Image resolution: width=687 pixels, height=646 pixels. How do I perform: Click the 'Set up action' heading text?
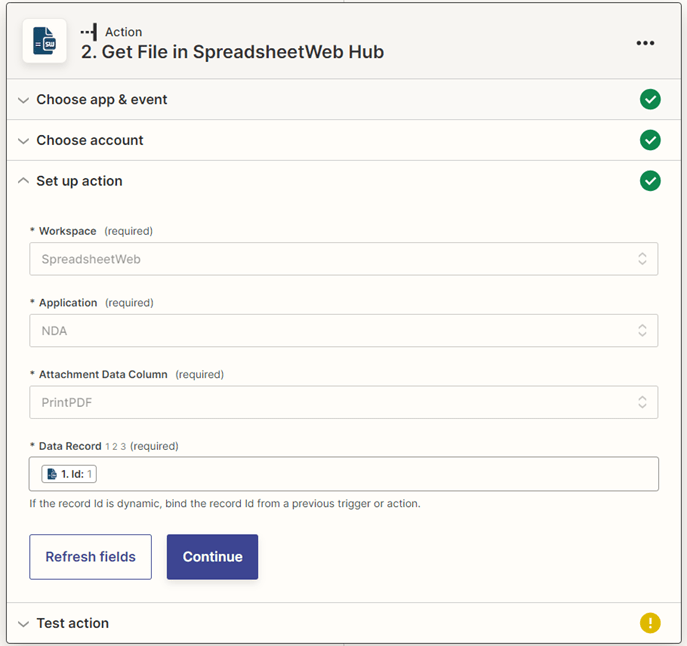click(79, 181)
